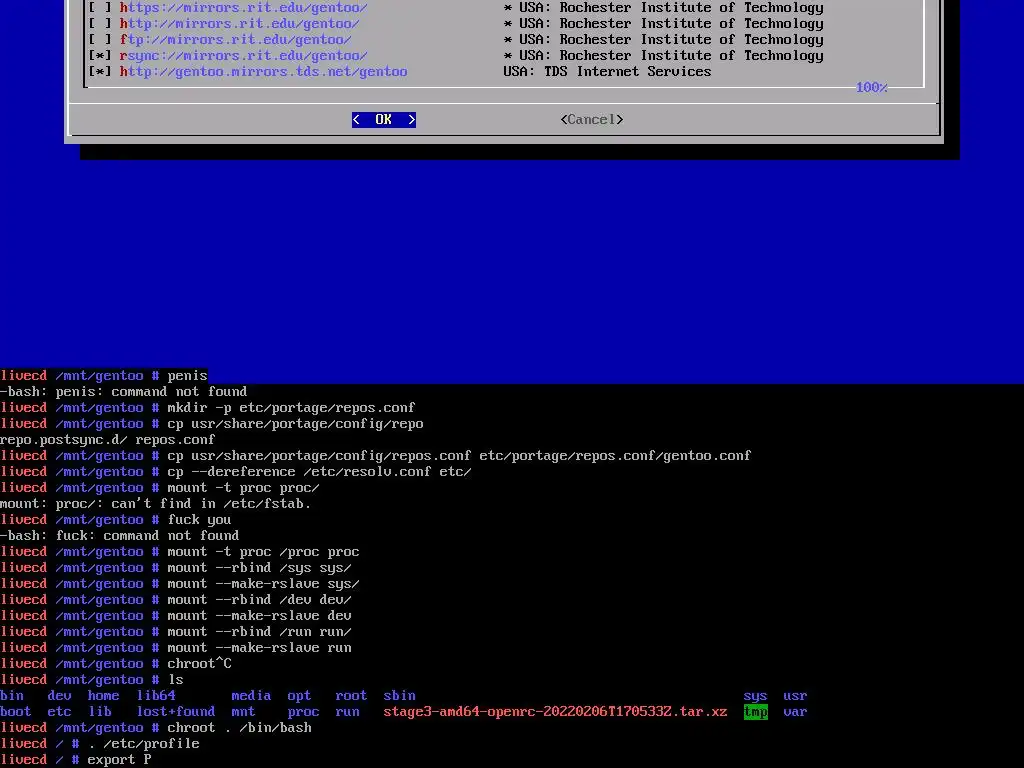Click 'media' directory in ls listing
The width and height of the screenshot is (1024, 768).
coord(251,696)
